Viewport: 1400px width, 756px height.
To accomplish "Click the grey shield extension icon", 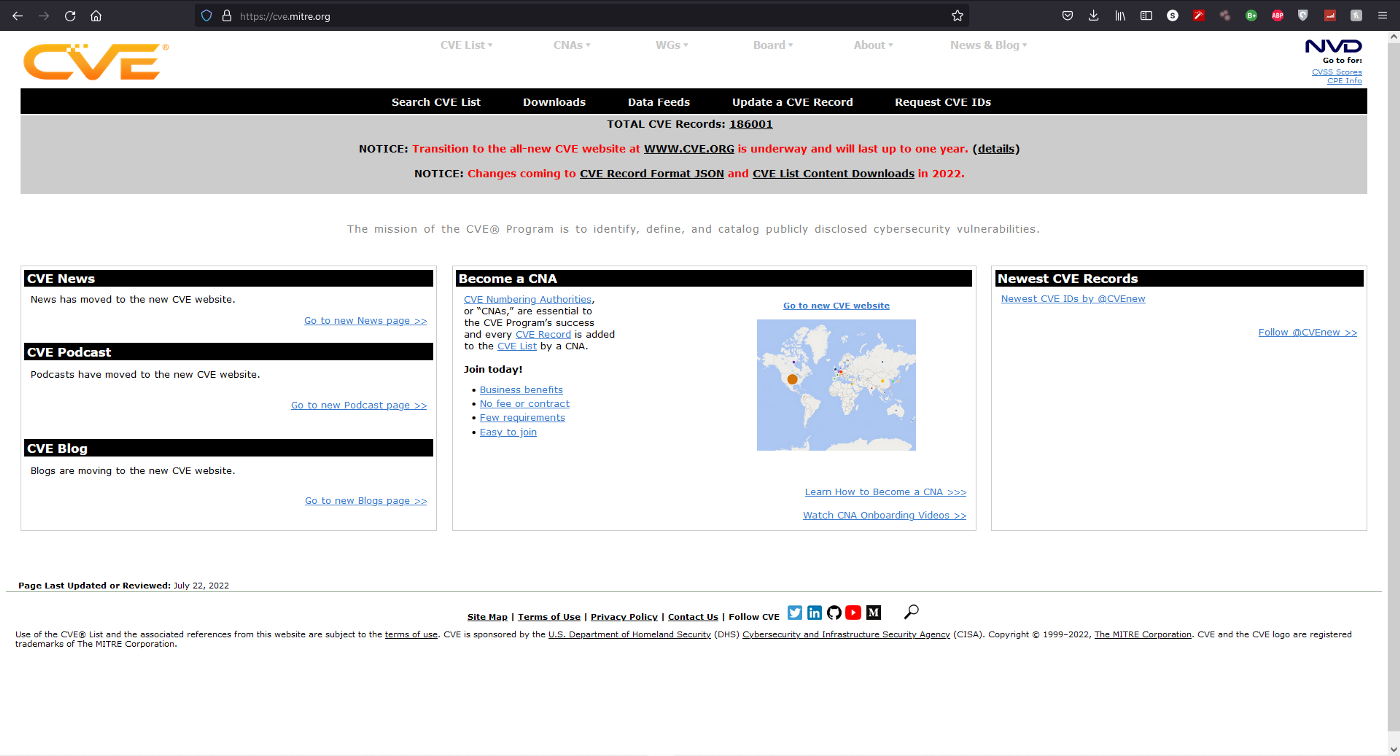I will click(x=1303, y=16).
